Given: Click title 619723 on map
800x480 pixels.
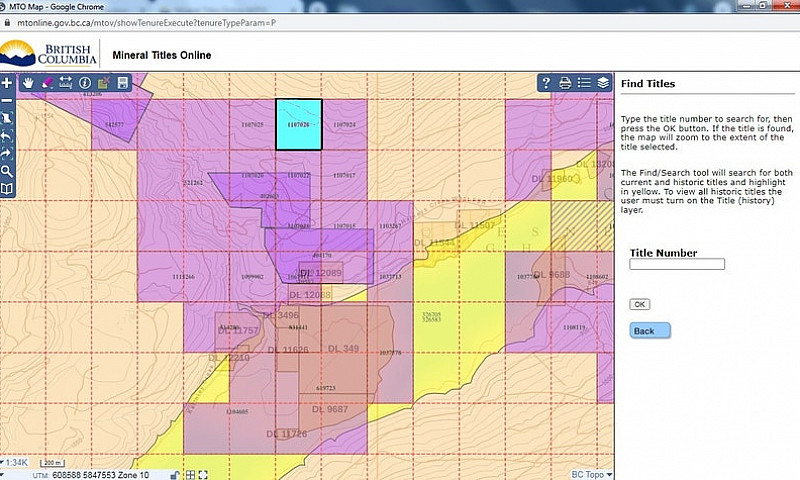Looking at the screenshot, I should 326,388.
